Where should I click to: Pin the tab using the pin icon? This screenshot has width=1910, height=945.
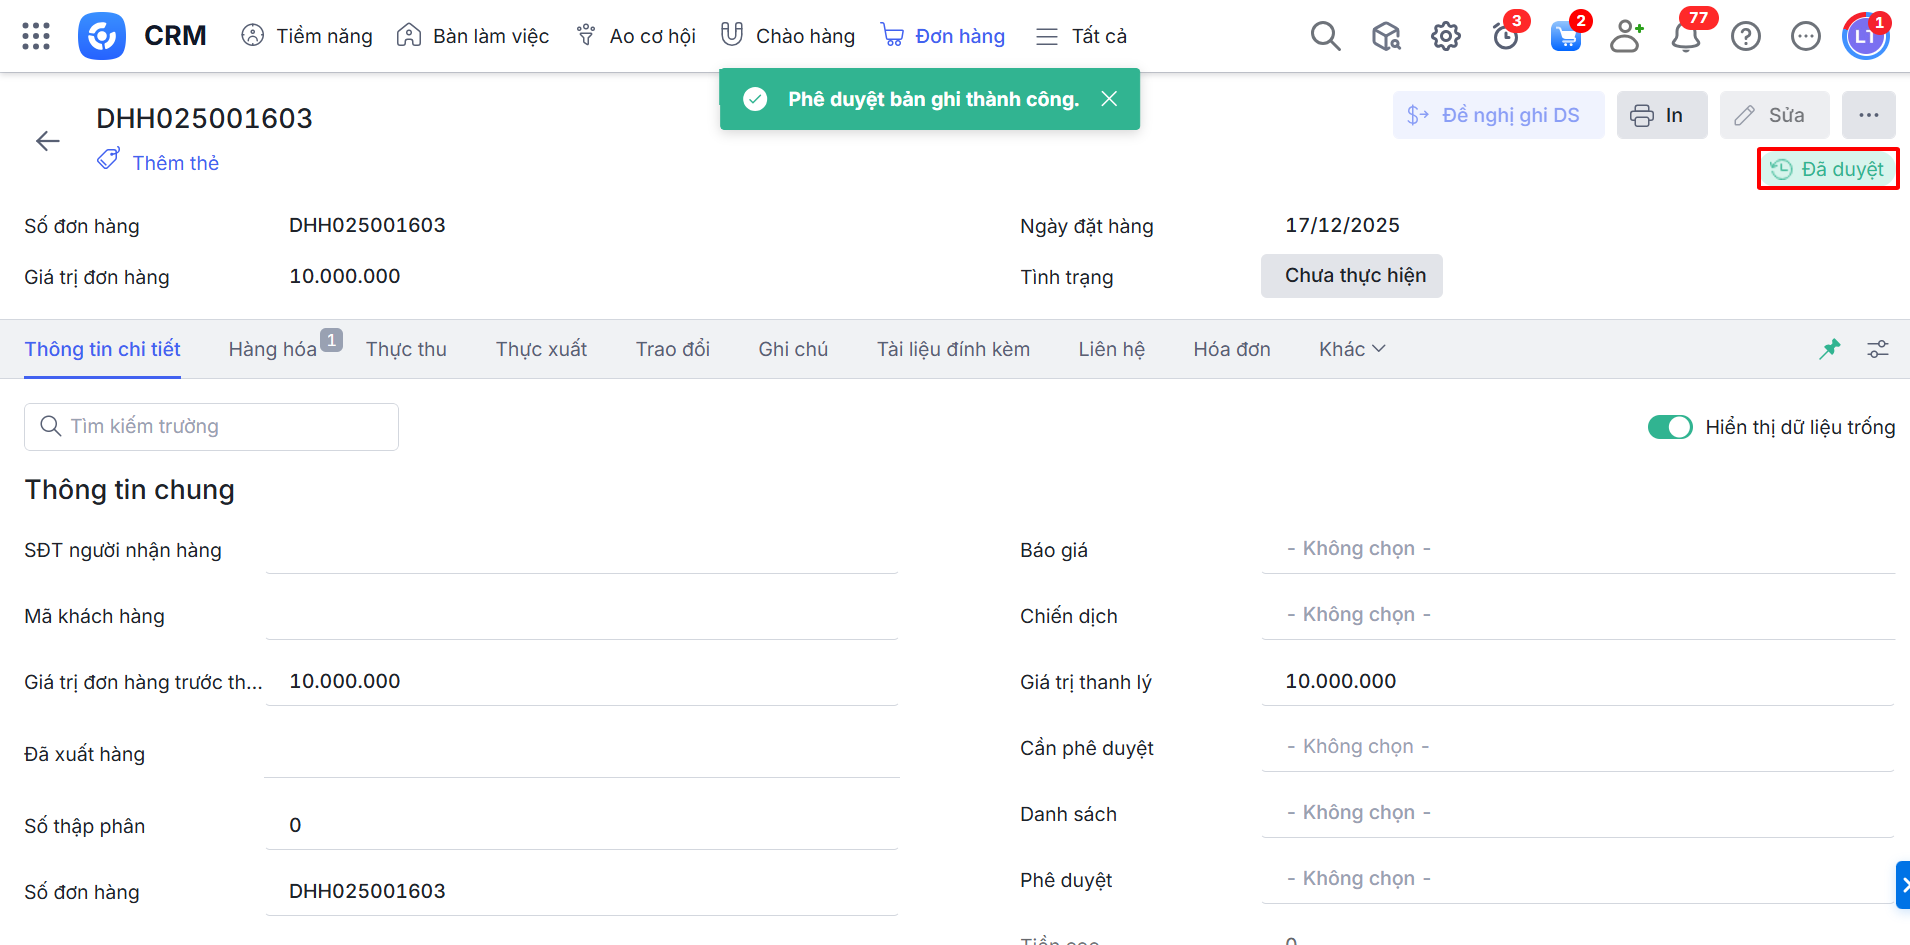pos(1830,349)
